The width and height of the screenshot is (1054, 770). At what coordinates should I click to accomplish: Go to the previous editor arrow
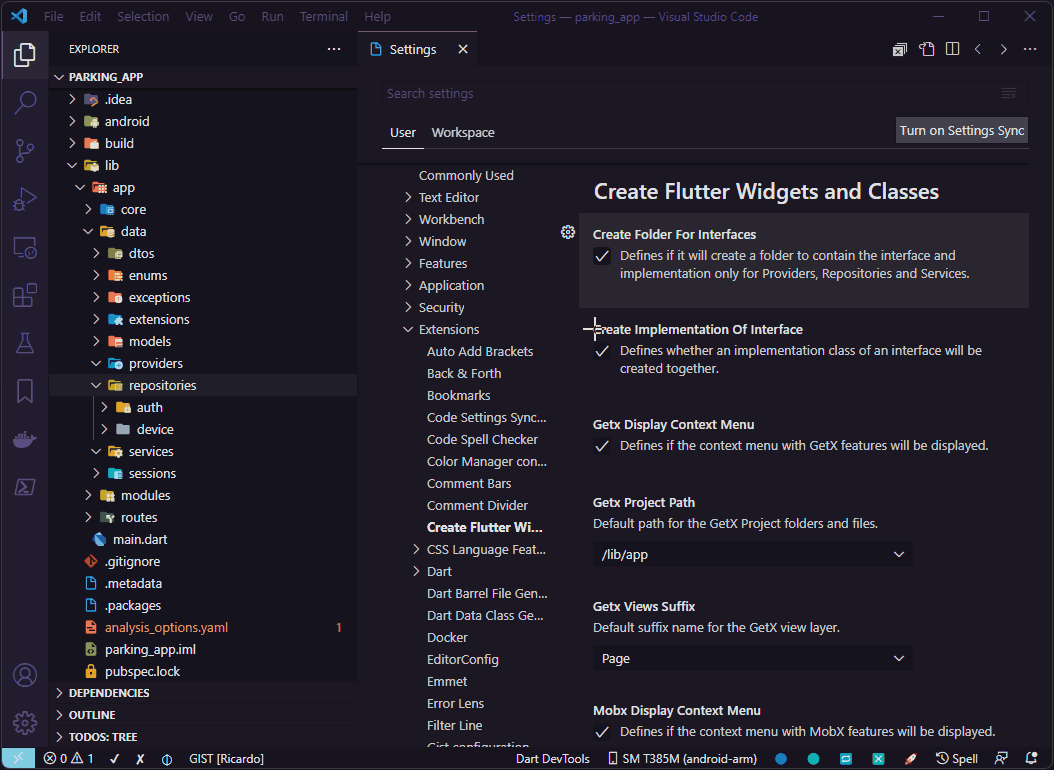tap(978, 49)
